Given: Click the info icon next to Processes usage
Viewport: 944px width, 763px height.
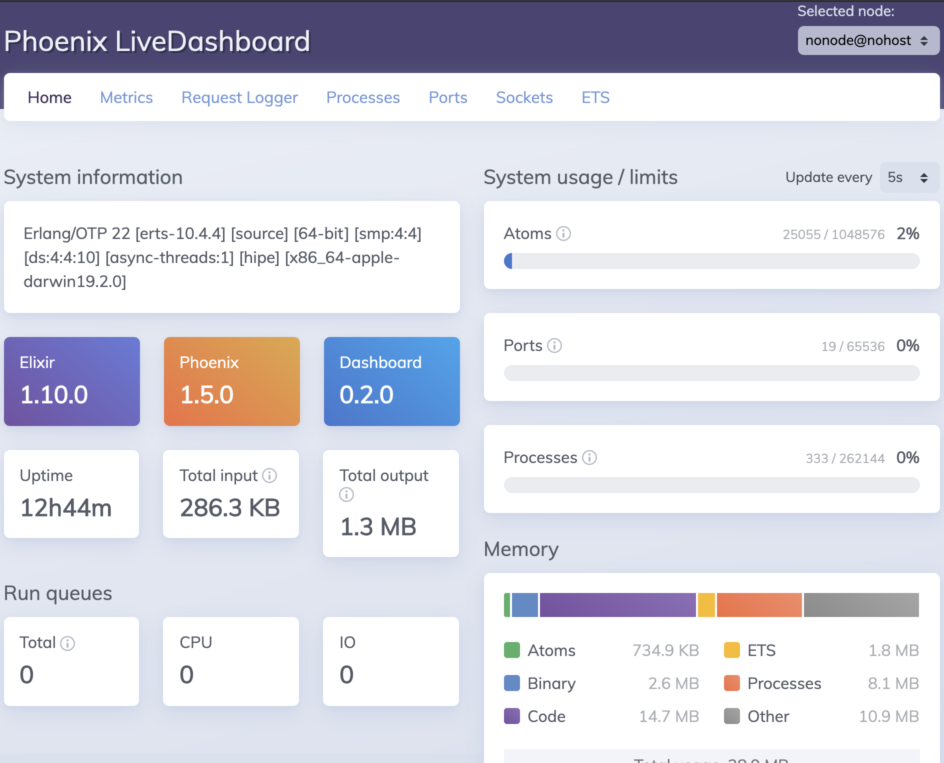Looking at the screenshot, I should 589,458.
